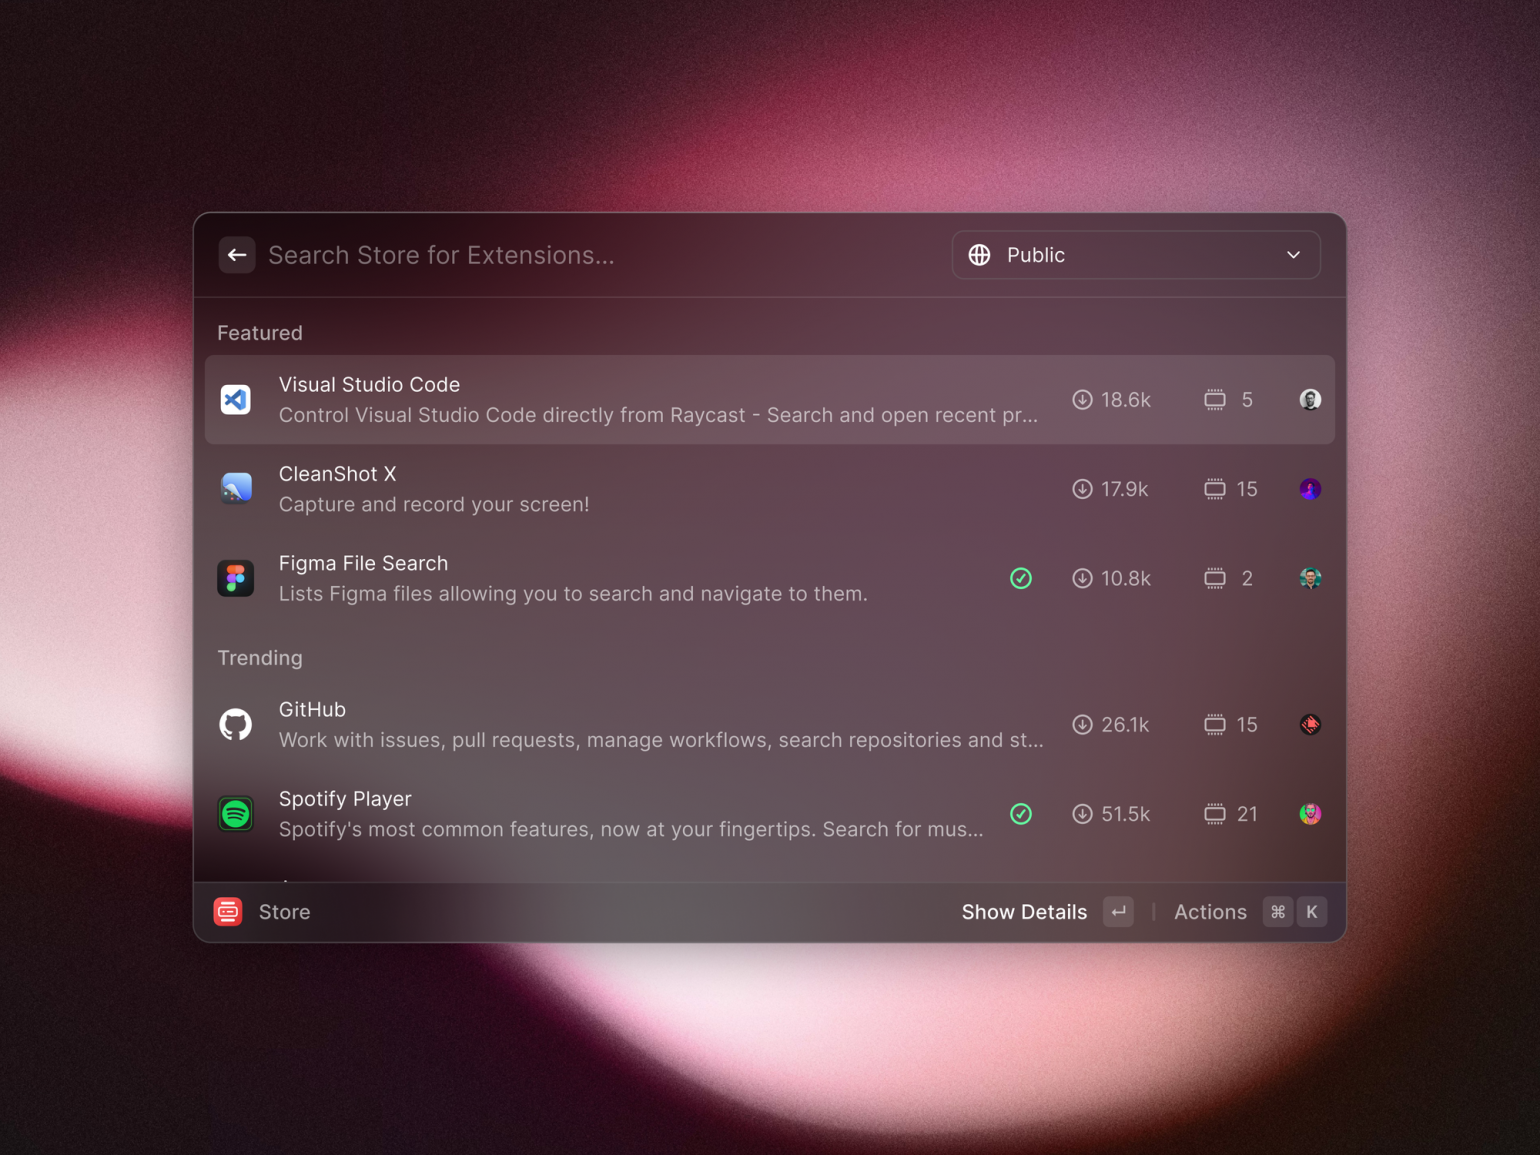Click the download count icon for GitHub
The height and width of the screenshot is (1155, 1540).
click(x=1084, y=725)
